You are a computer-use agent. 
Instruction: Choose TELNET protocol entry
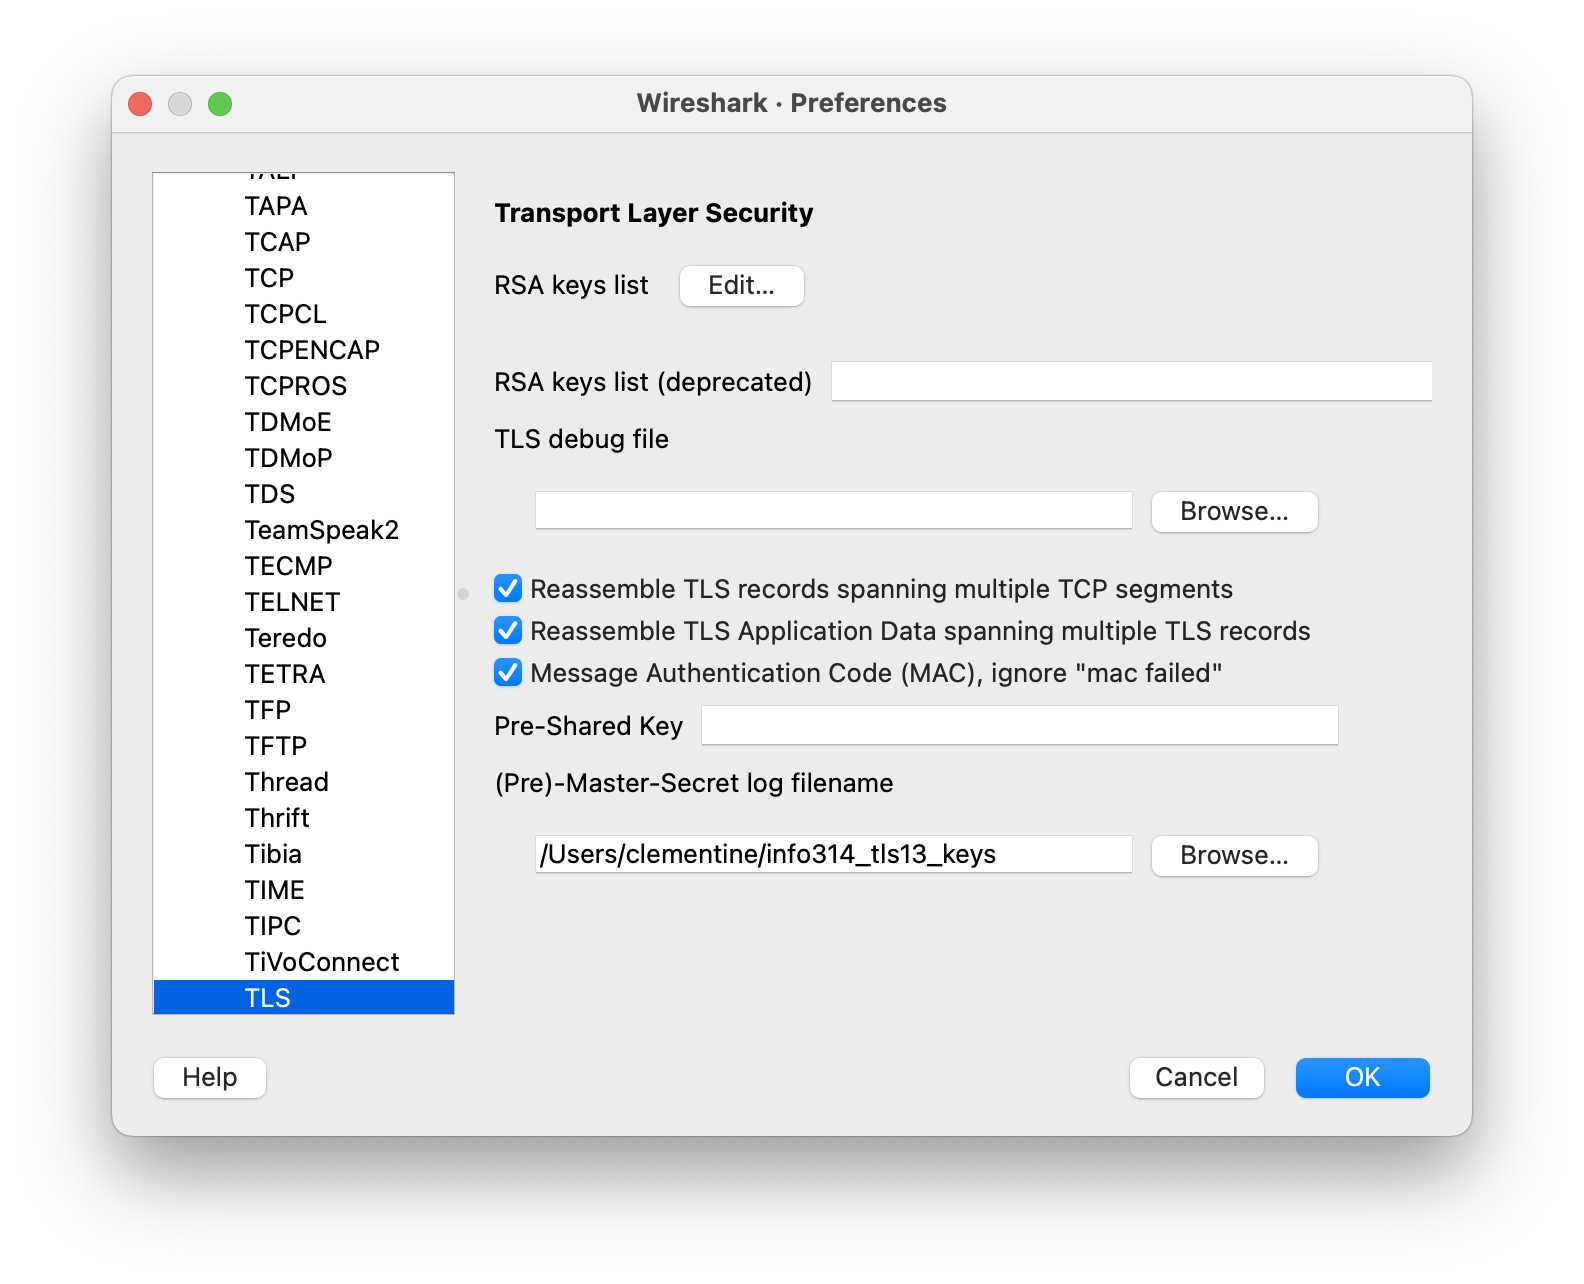[304, 602]
